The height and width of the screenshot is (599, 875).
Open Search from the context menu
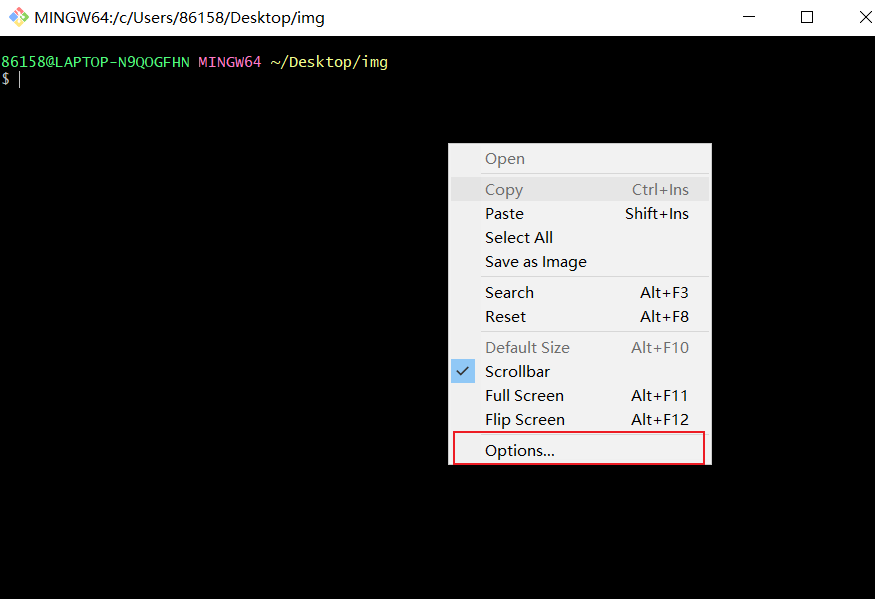pyautogui.click(x=509, y=293)
